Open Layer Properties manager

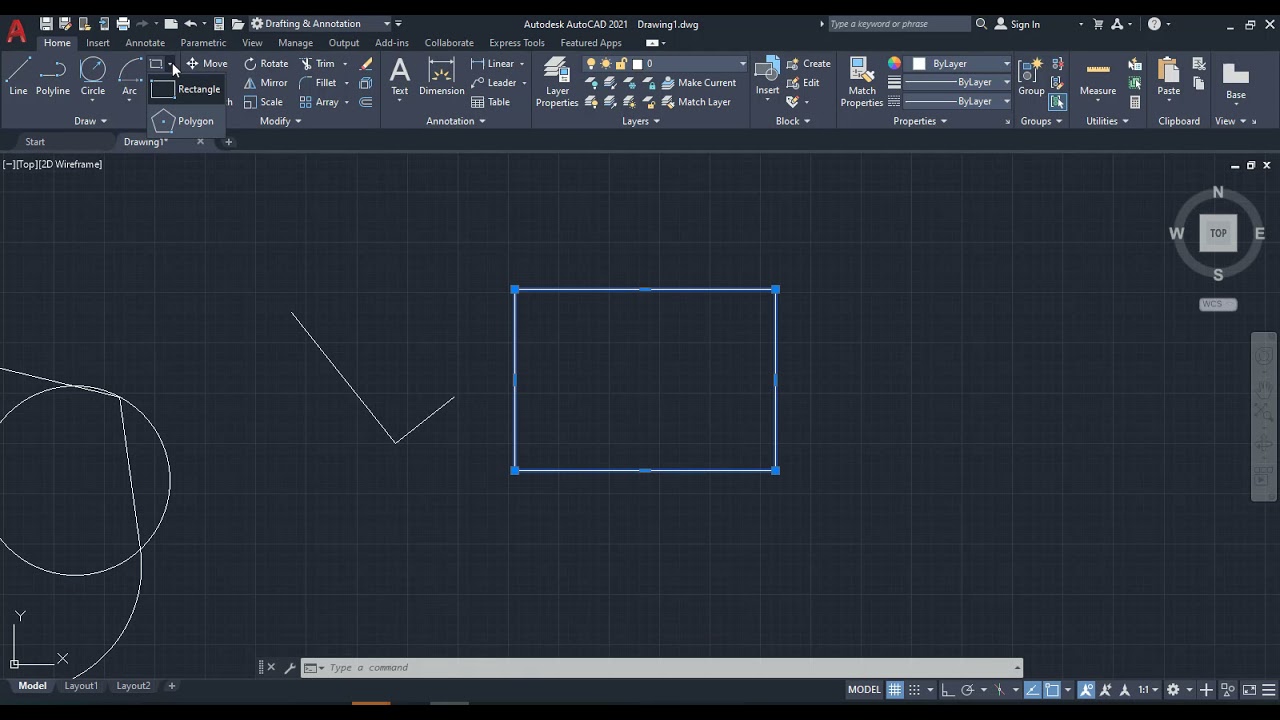(557, 82)
